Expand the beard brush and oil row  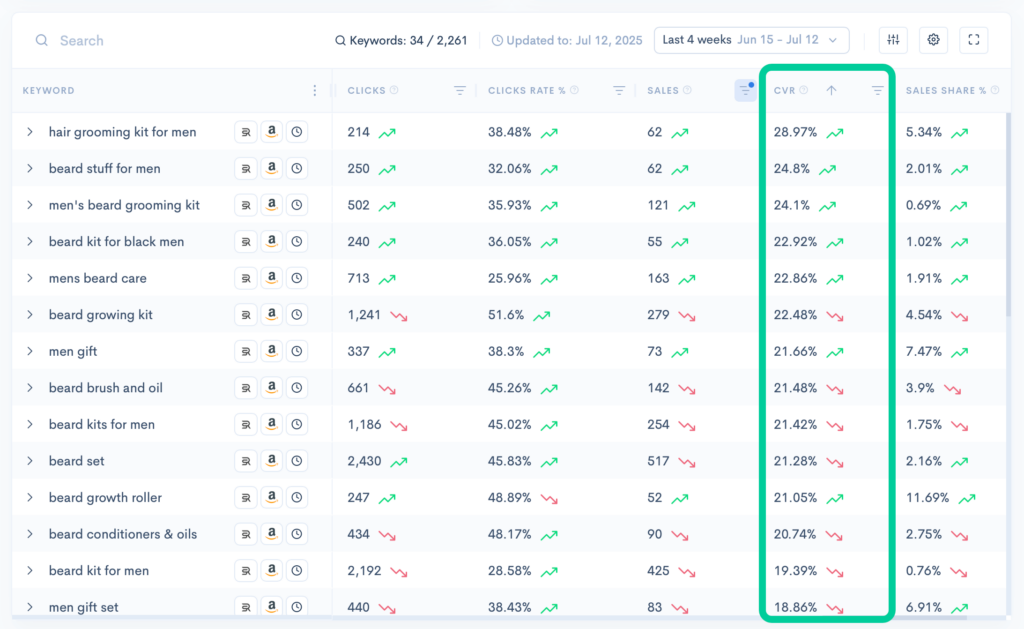[x=30, y=388]
